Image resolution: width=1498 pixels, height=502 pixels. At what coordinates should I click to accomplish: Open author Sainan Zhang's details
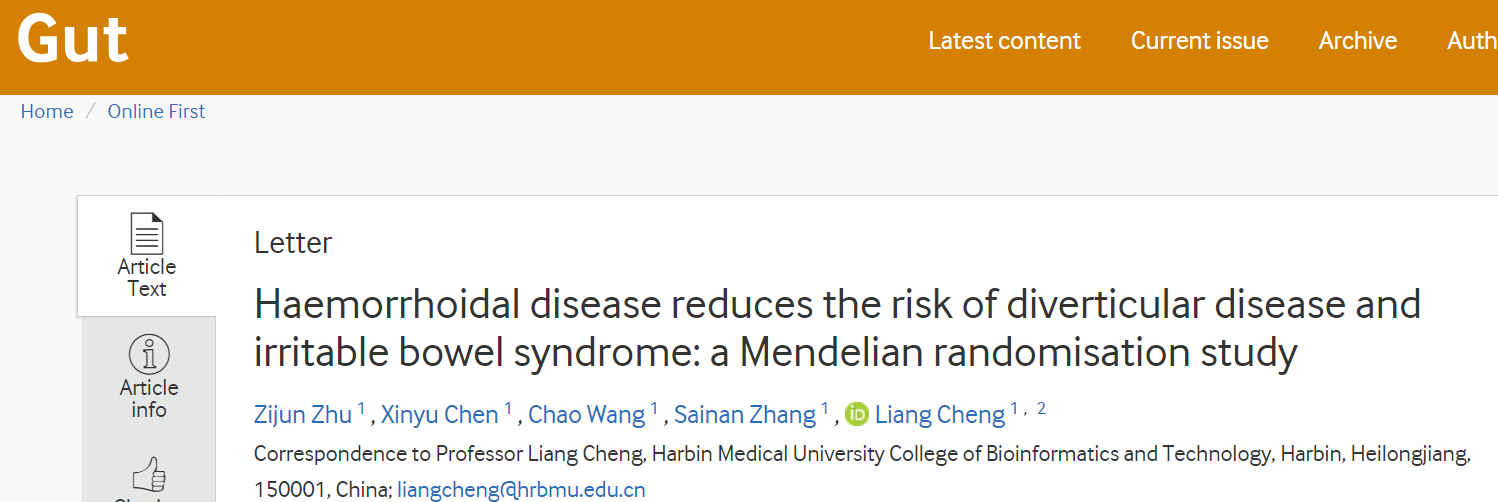745,415
